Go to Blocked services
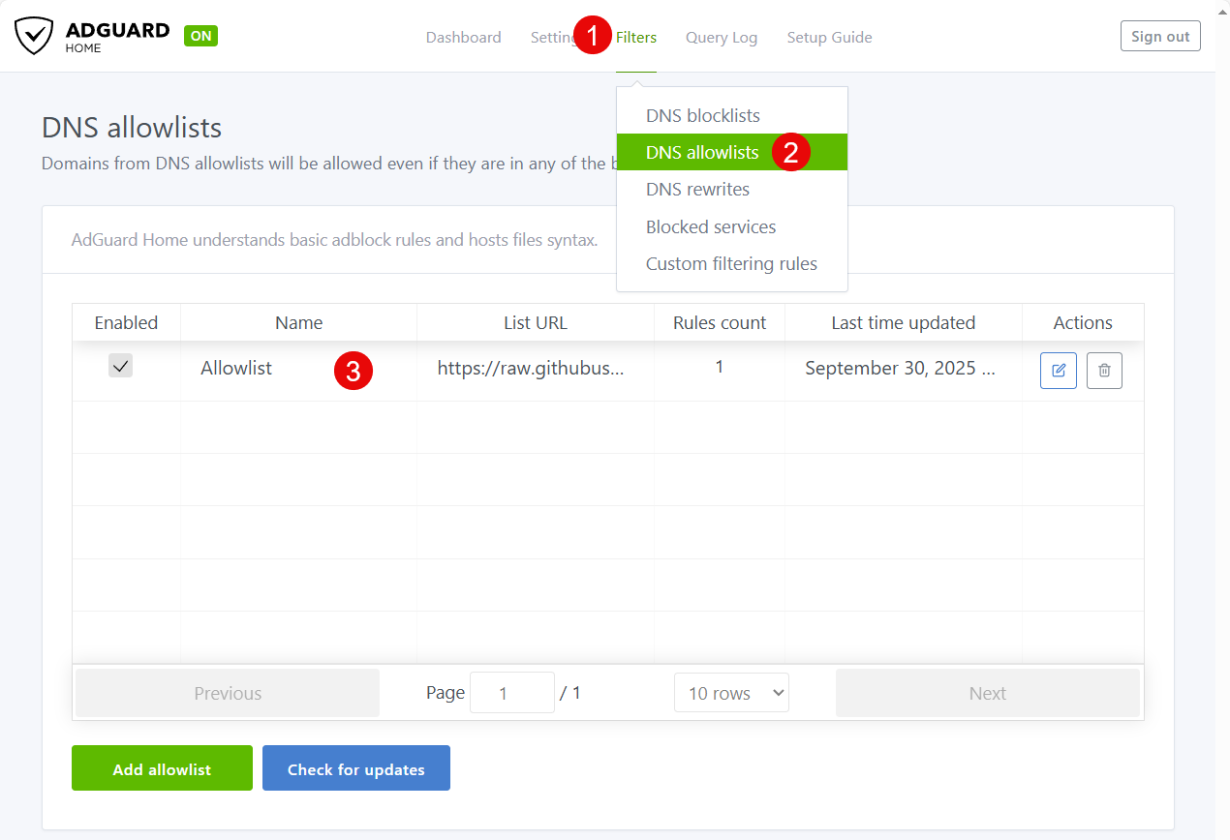This screenshot has height=840, width=1230. [711, 227]
